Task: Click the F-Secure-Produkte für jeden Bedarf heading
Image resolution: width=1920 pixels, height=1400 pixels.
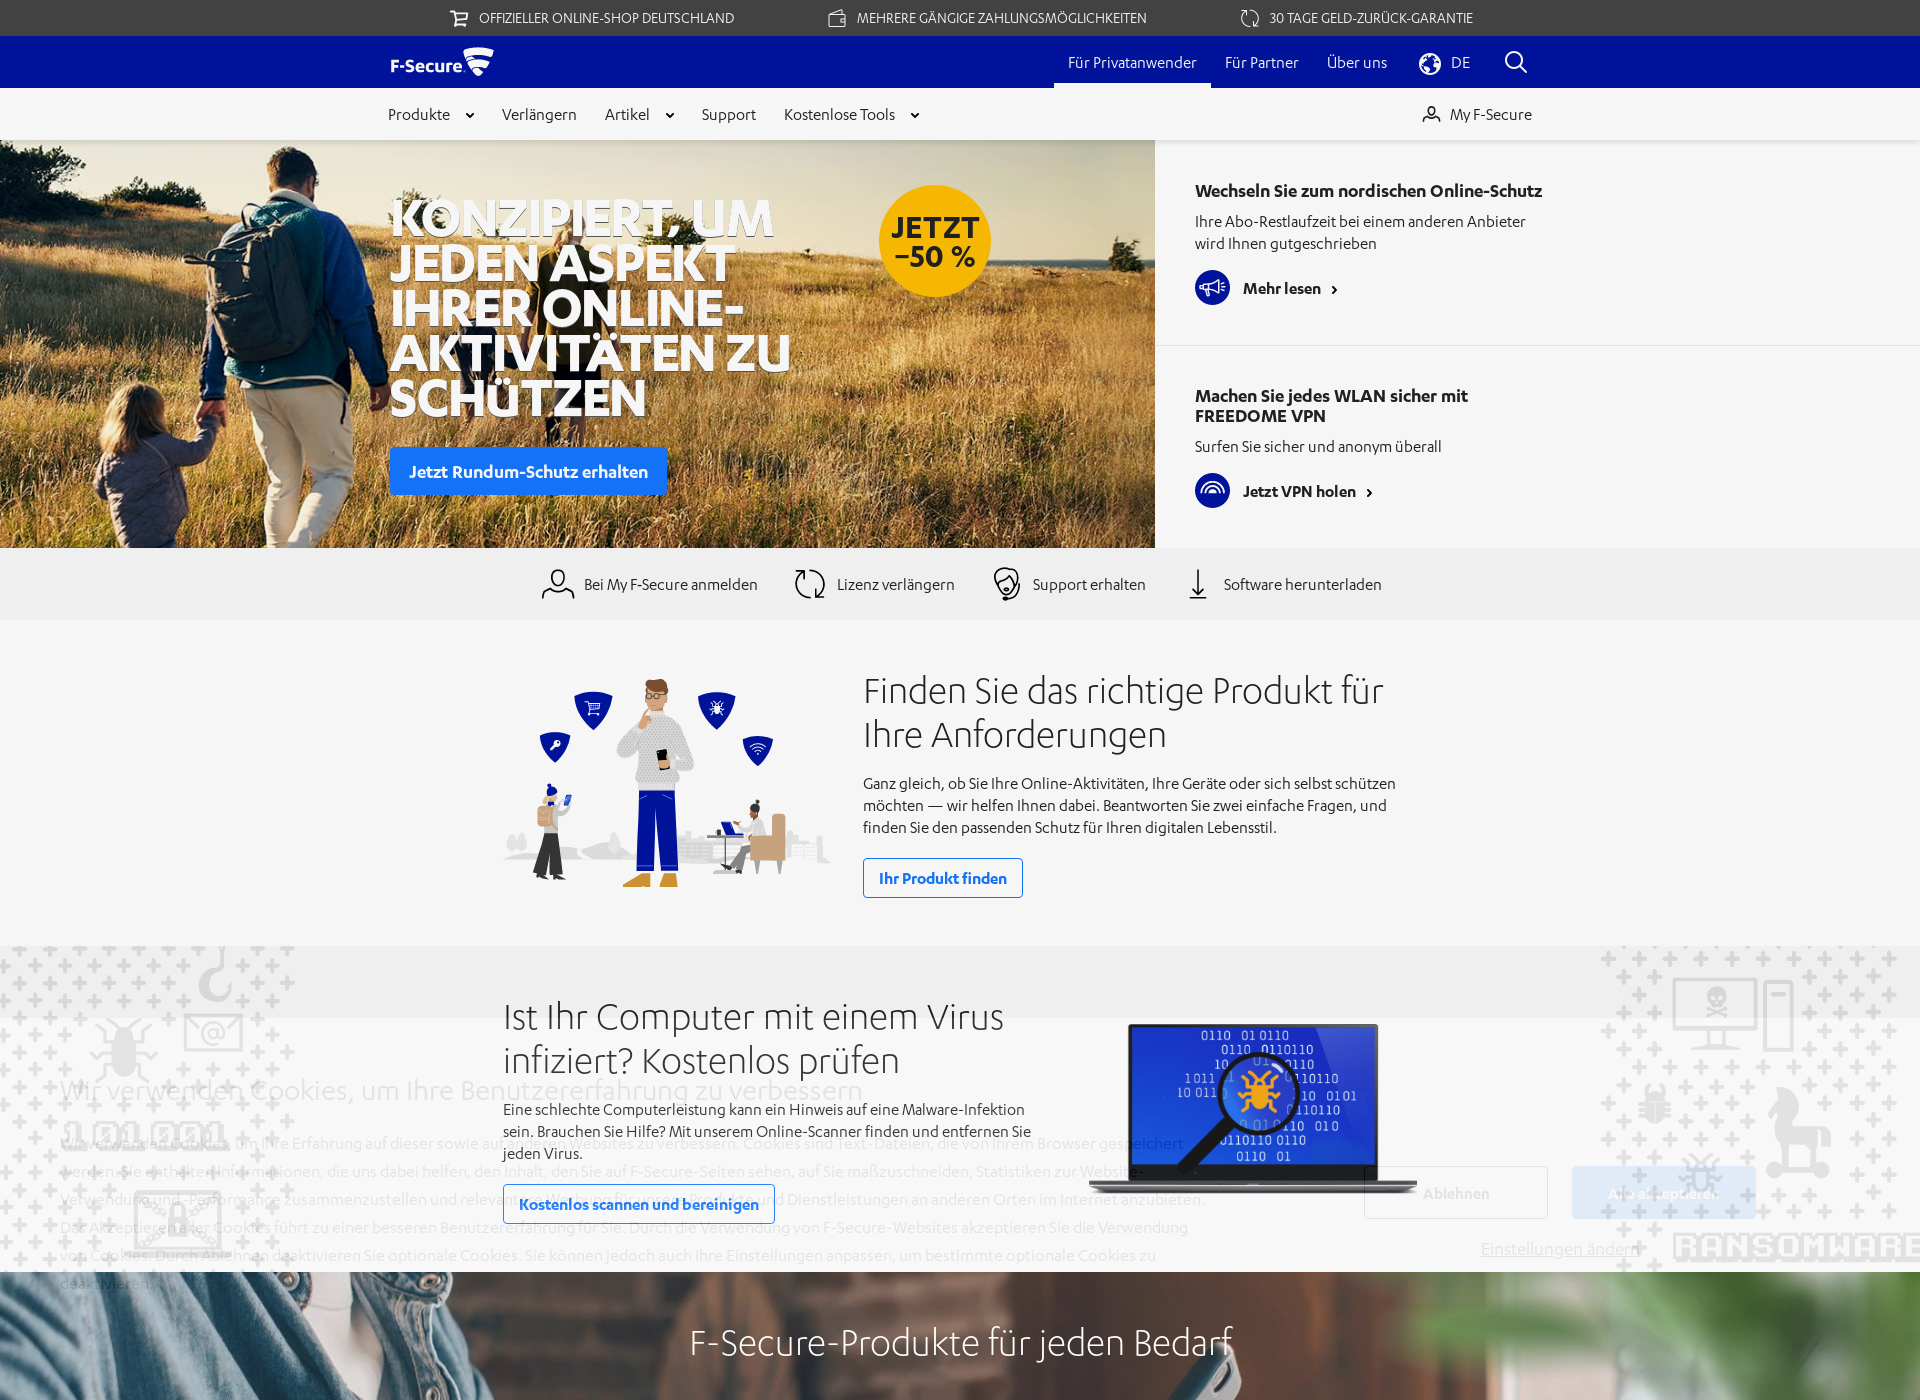Action: pyautogui.click(x=961, y=1343)
